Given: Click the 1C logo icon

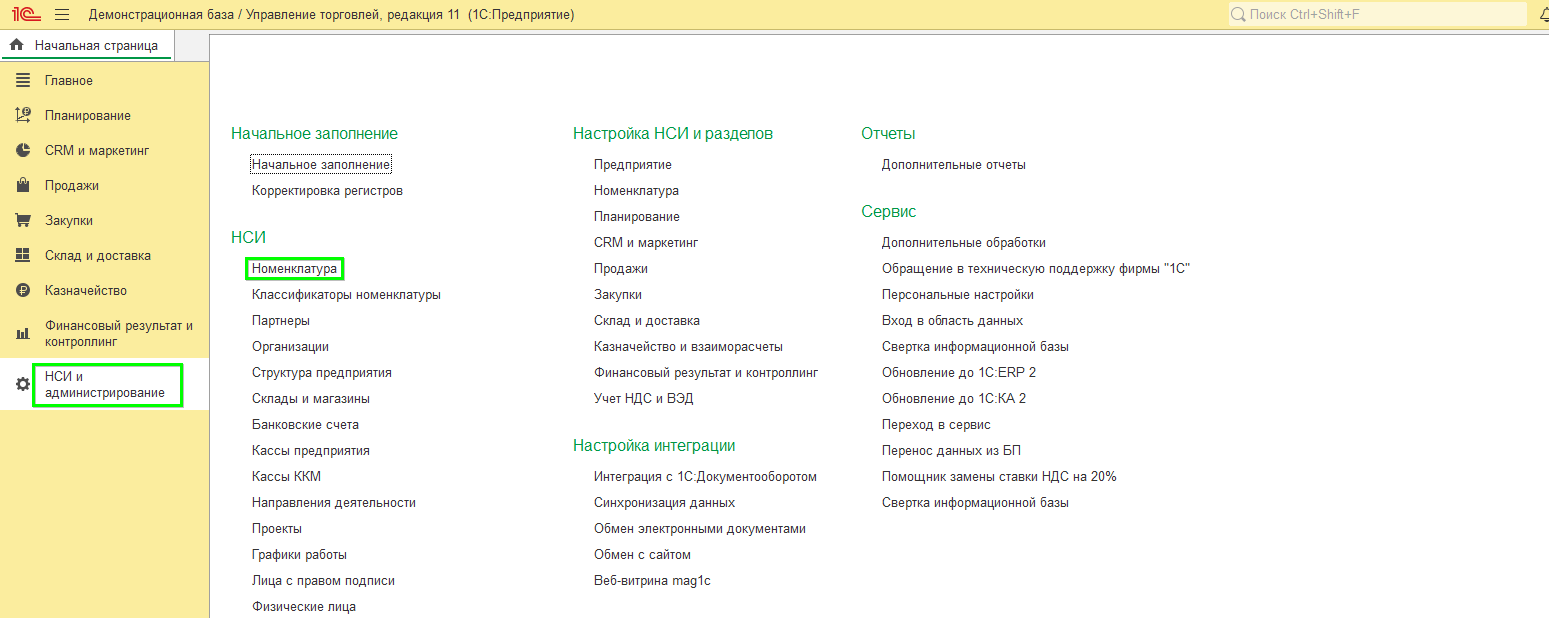Looking at the screenshot, I should [26, 14].
